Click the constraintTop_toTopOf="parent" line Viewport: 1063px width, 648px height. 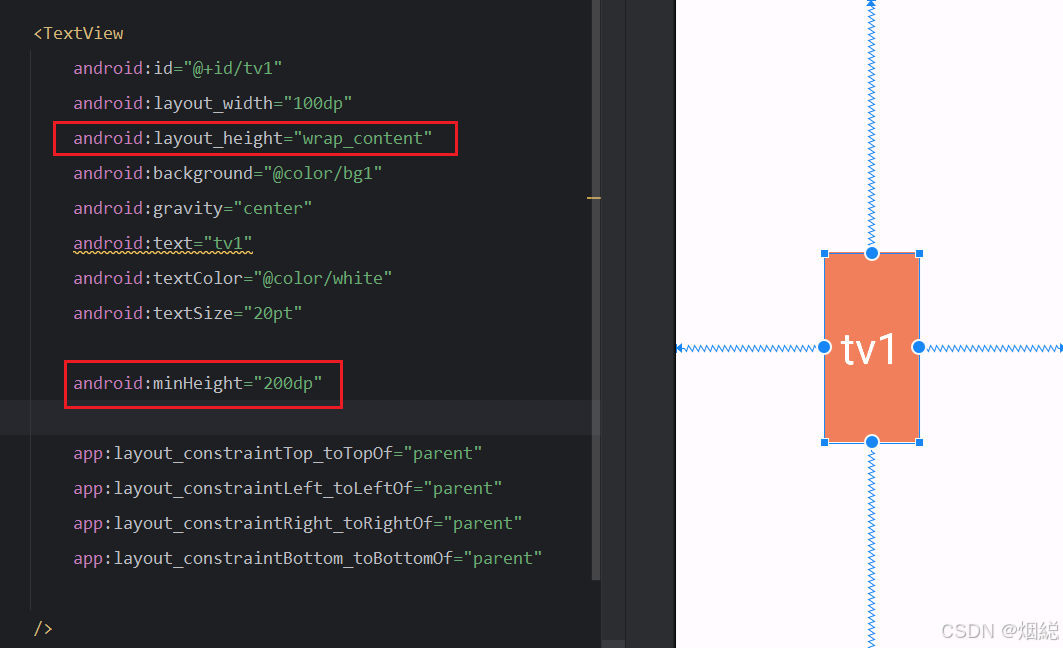[276, 452]
